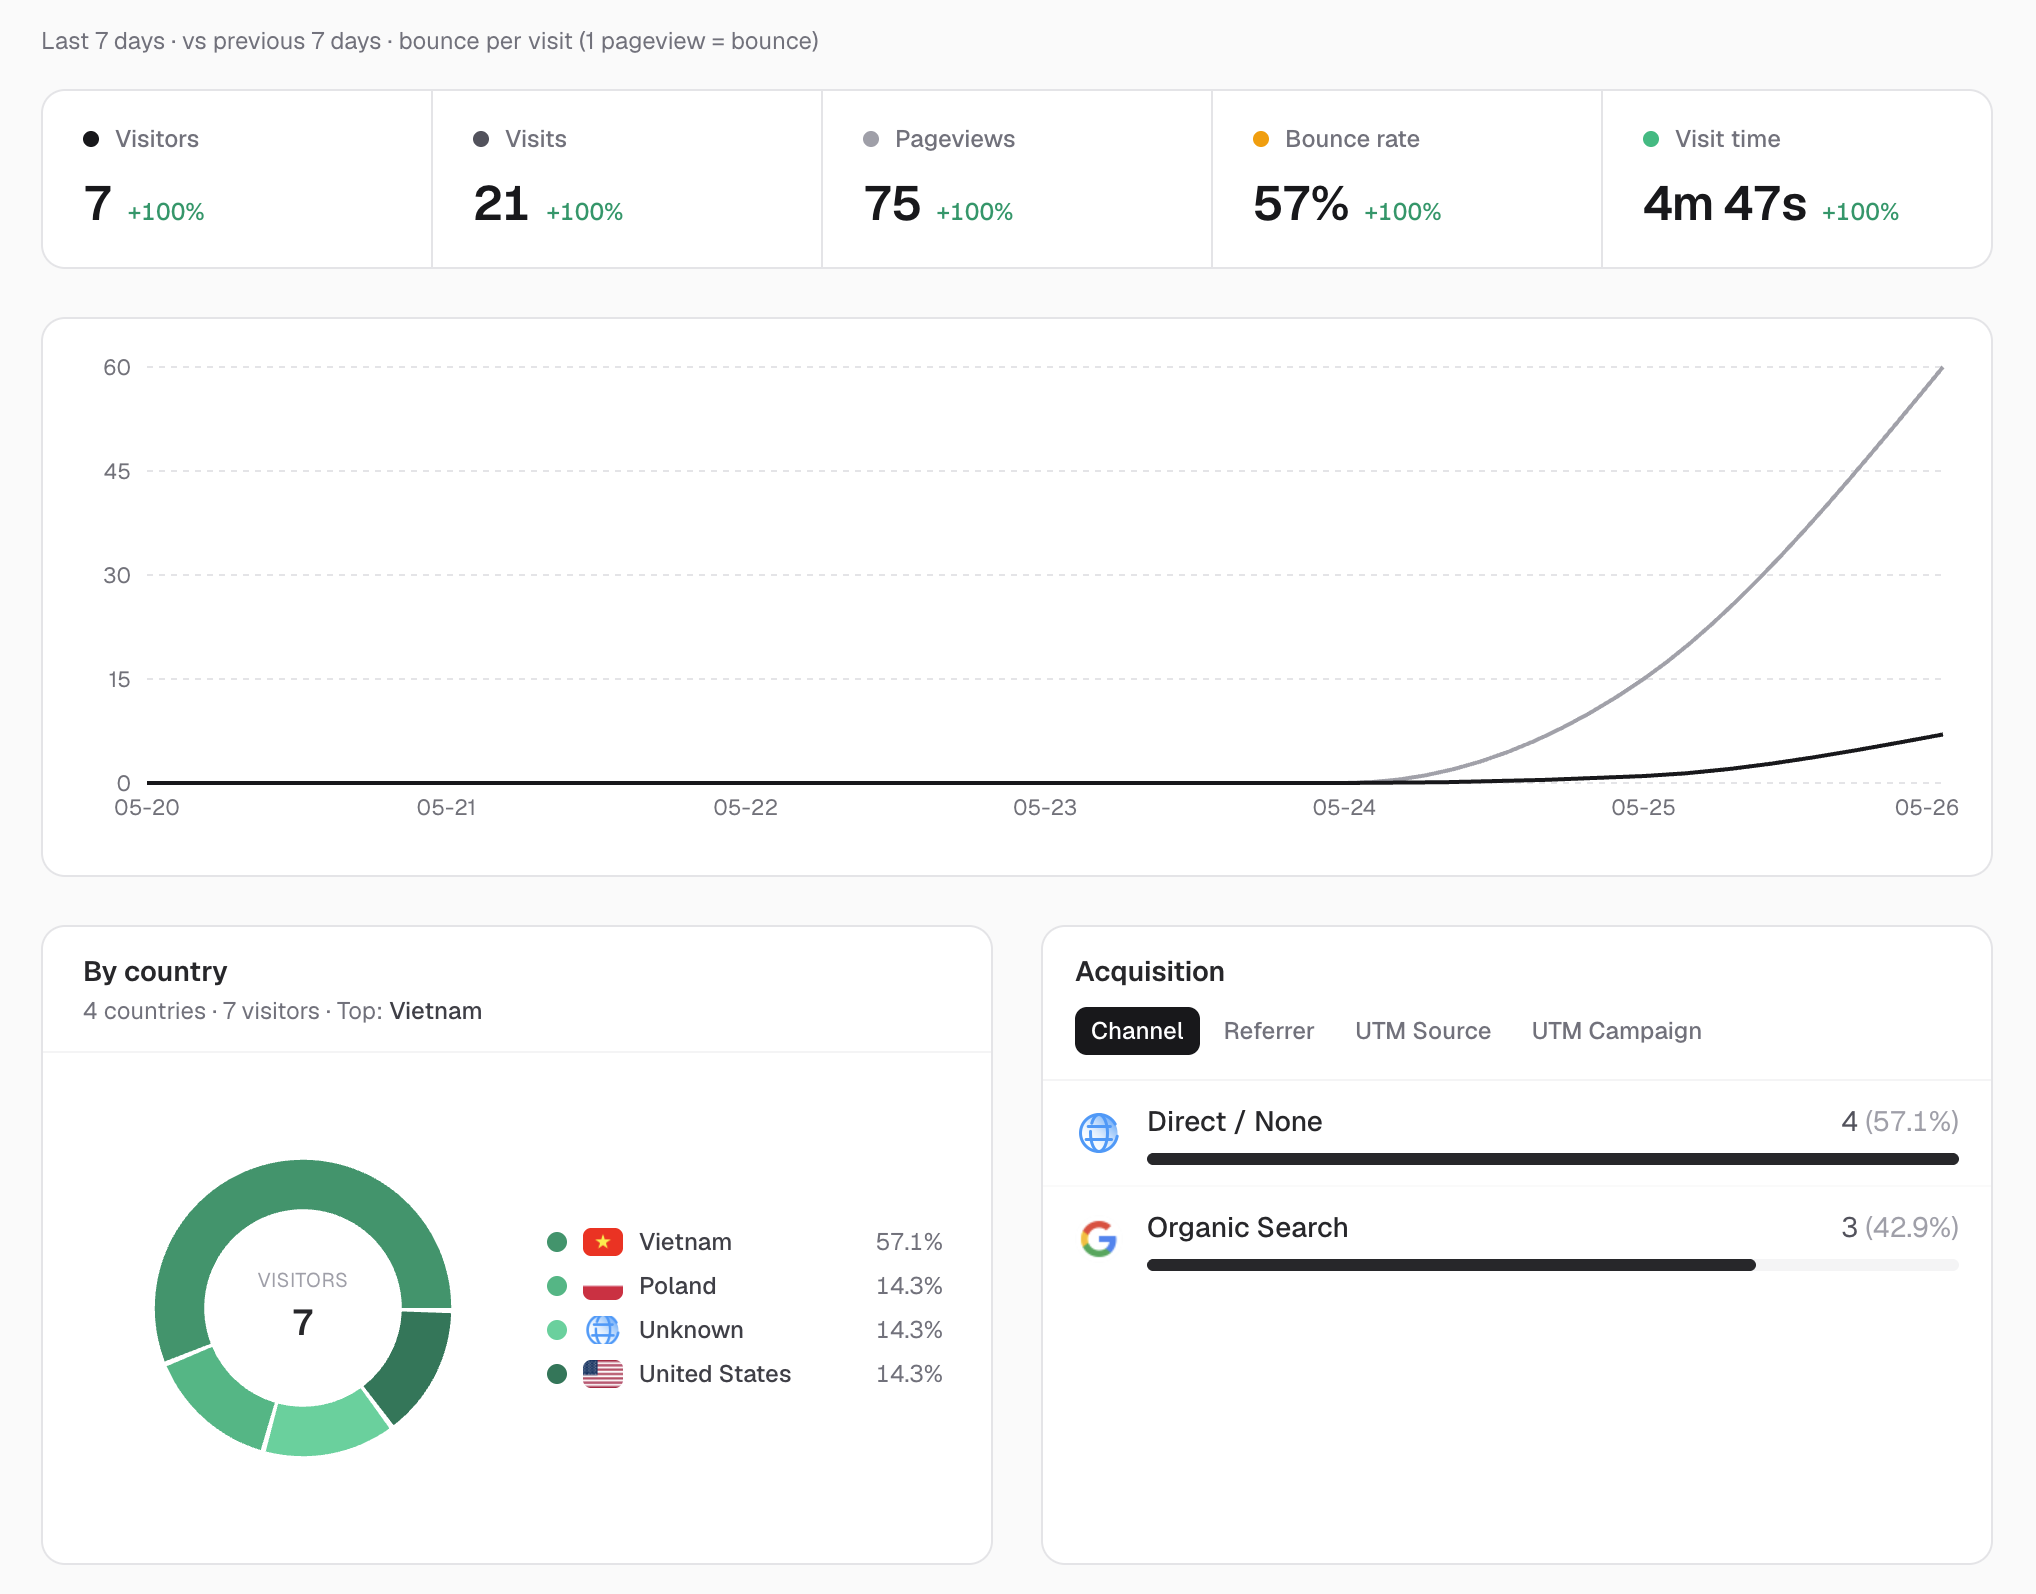Screen dimensions: 2036x1594
Task: Select the Visits metric card
Action: pos(627,179)
